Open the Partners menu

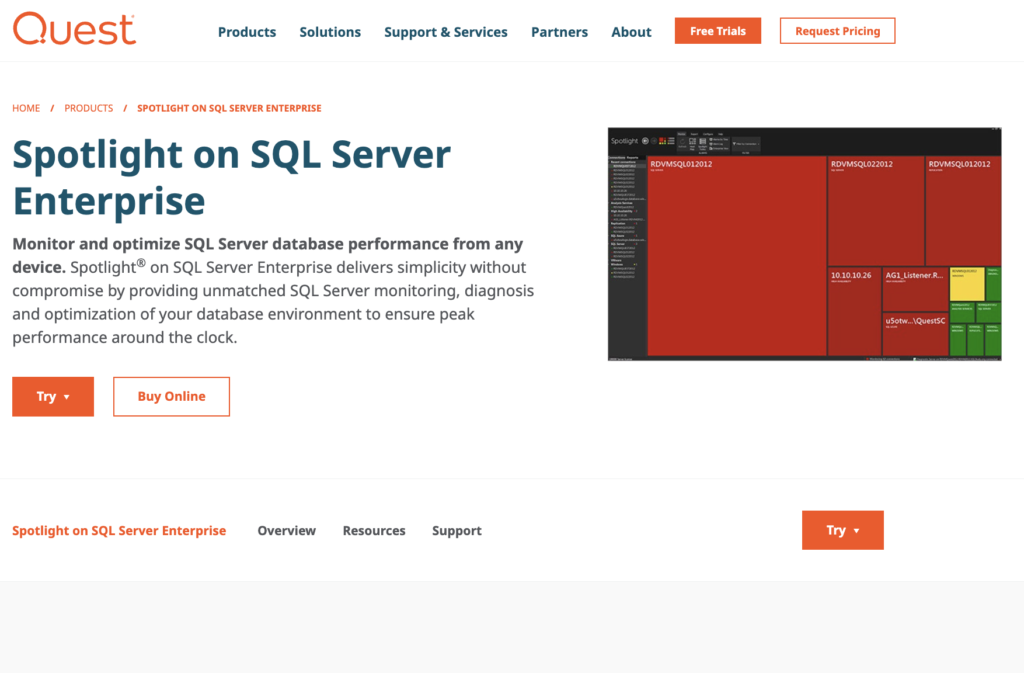[x=559, y=32]
